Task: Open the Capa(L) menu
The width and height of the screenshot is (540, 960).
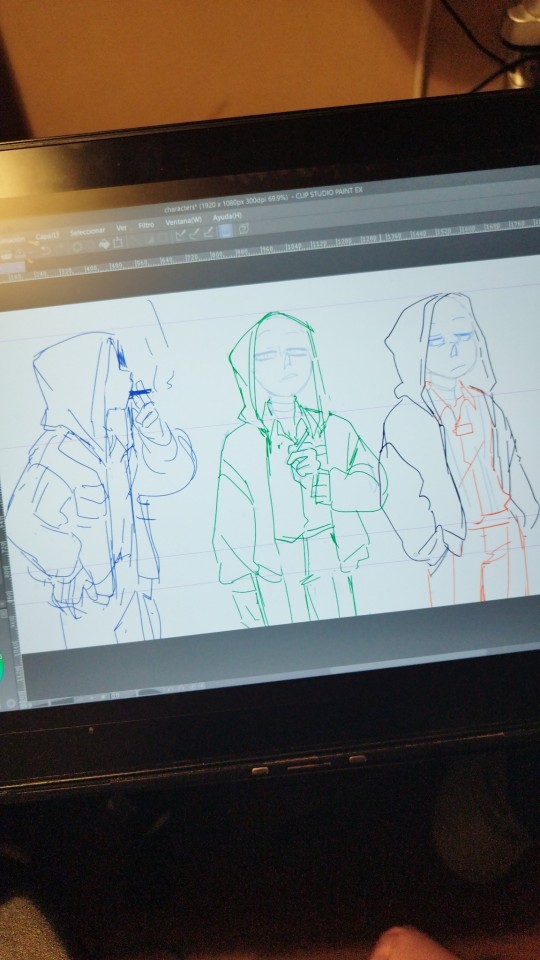Action: [47, 236]
